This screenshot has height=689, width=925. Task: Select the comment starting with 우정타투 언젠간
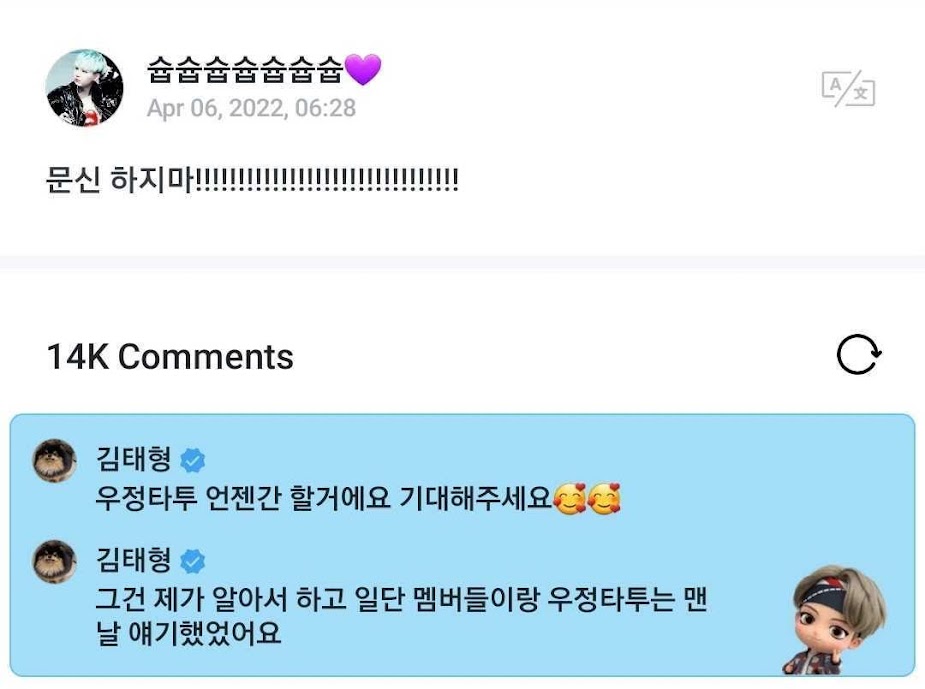click(x=357, y=498)
